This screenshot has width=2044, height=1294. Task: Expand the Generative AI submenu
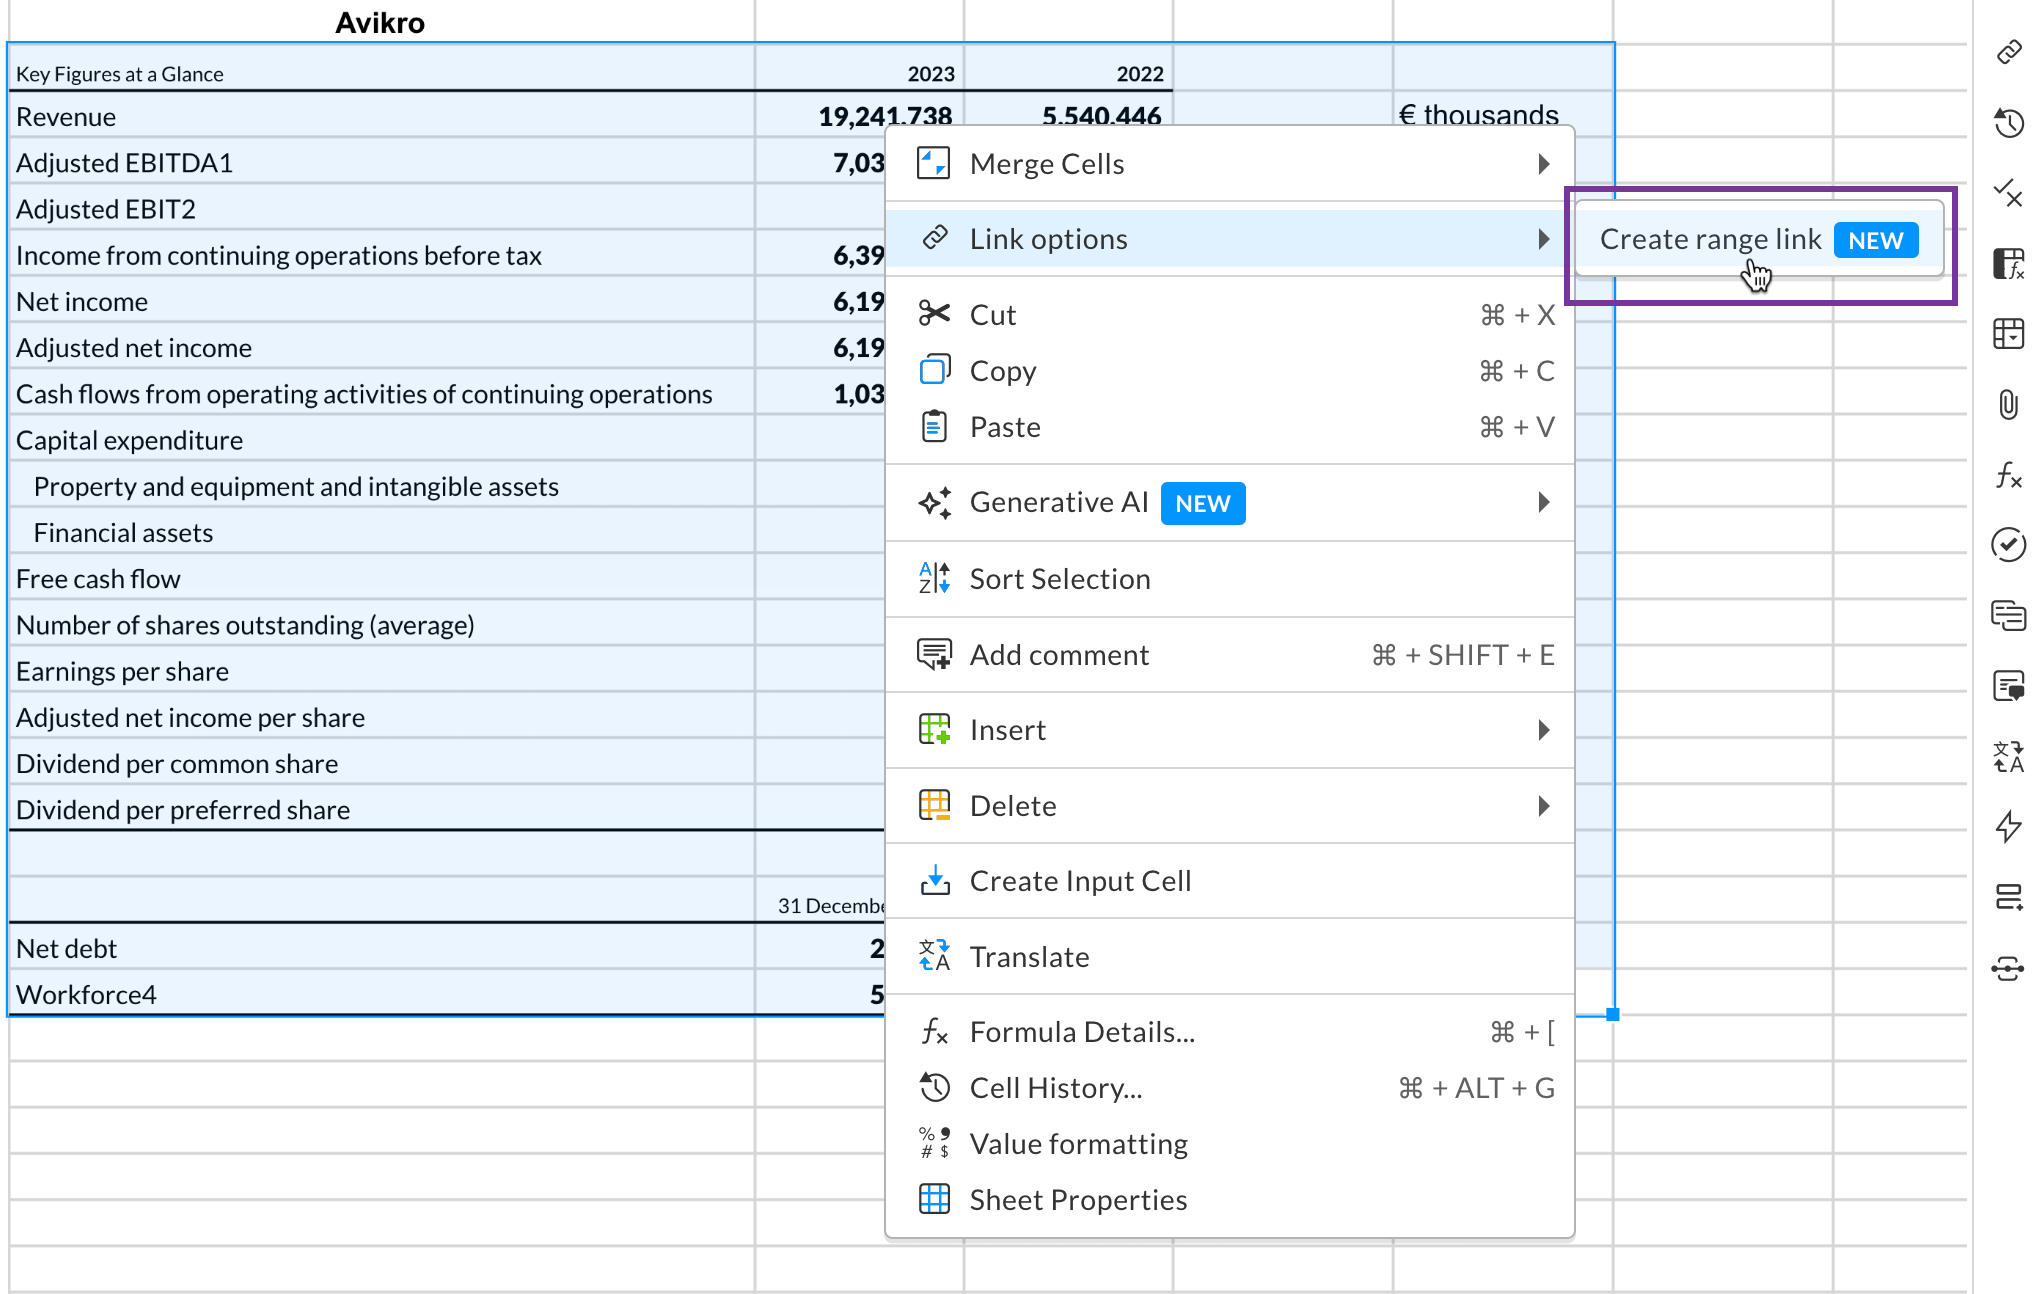tap(1543, 502)
